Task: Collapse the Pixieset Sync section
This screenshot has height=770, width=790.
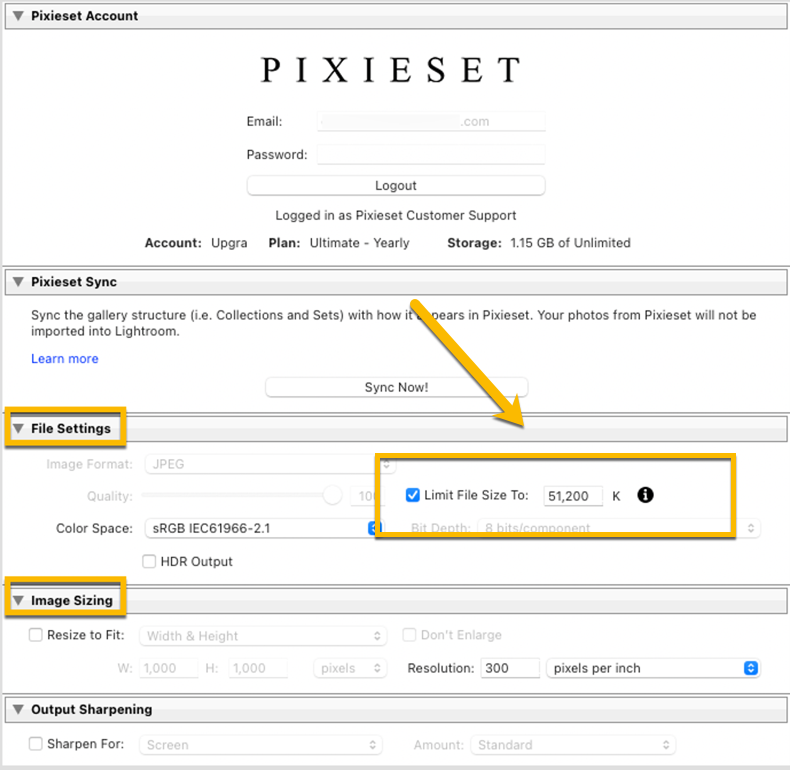Action: (18, 282)
